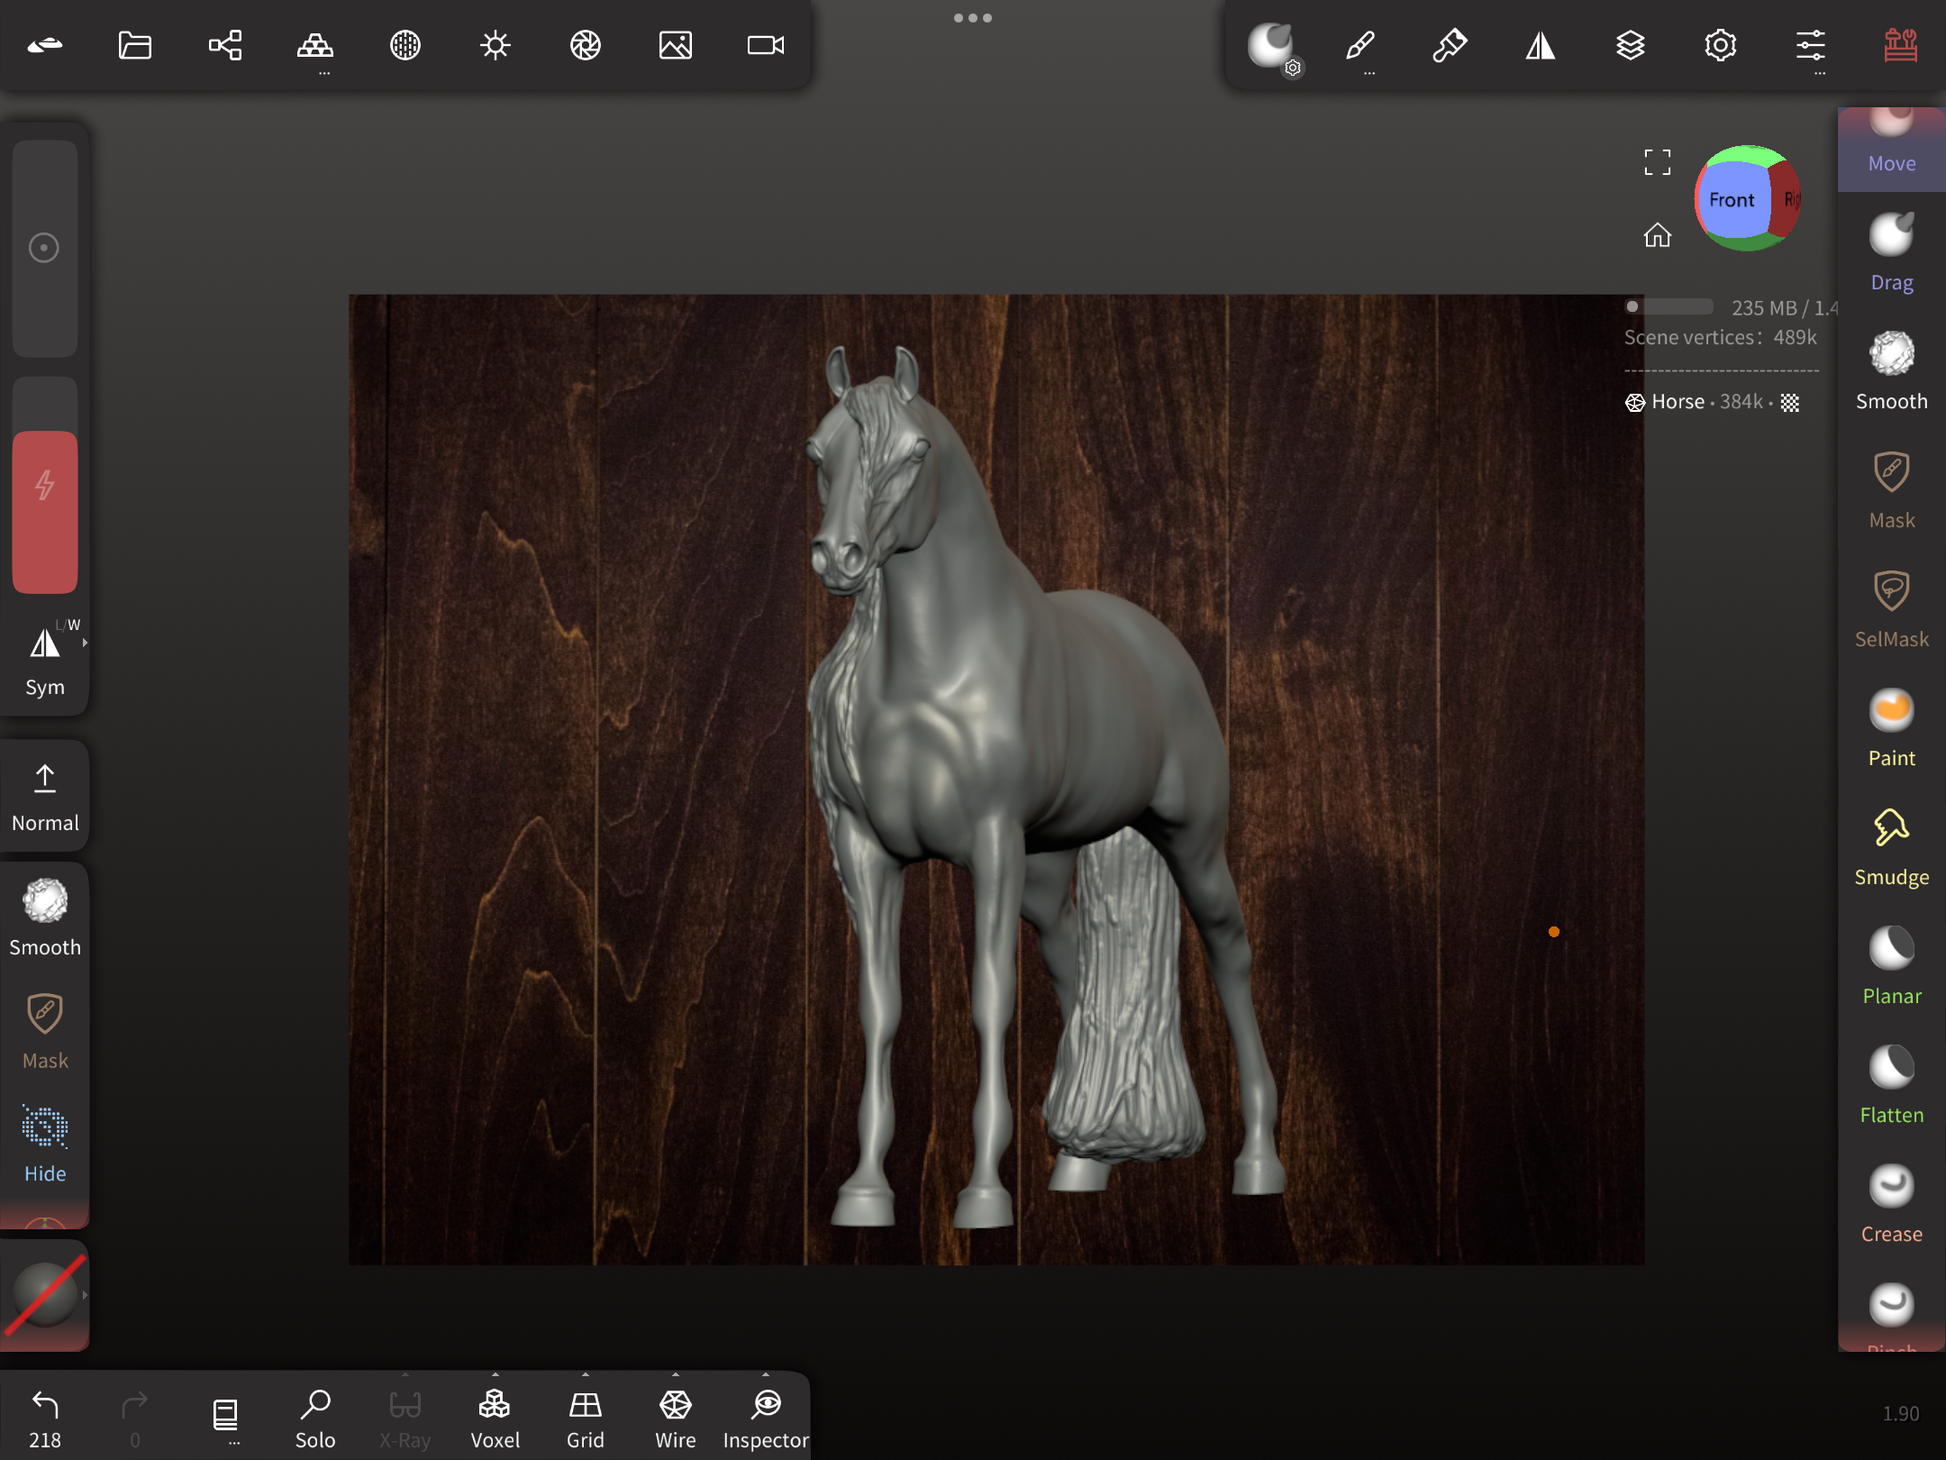The height and width of the screenshot is (1460, 1946).
Task: Open the Files folder menu
Action: (x=135, y=46)
